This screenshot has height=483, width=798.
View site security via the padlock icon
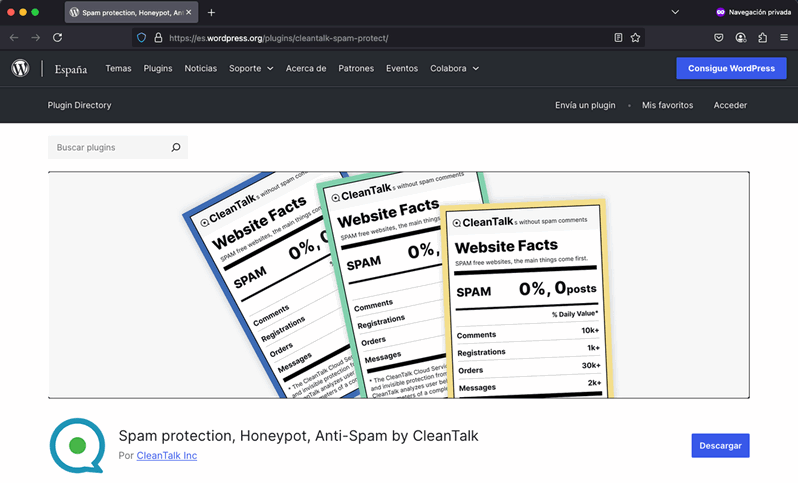pos(158,38)
